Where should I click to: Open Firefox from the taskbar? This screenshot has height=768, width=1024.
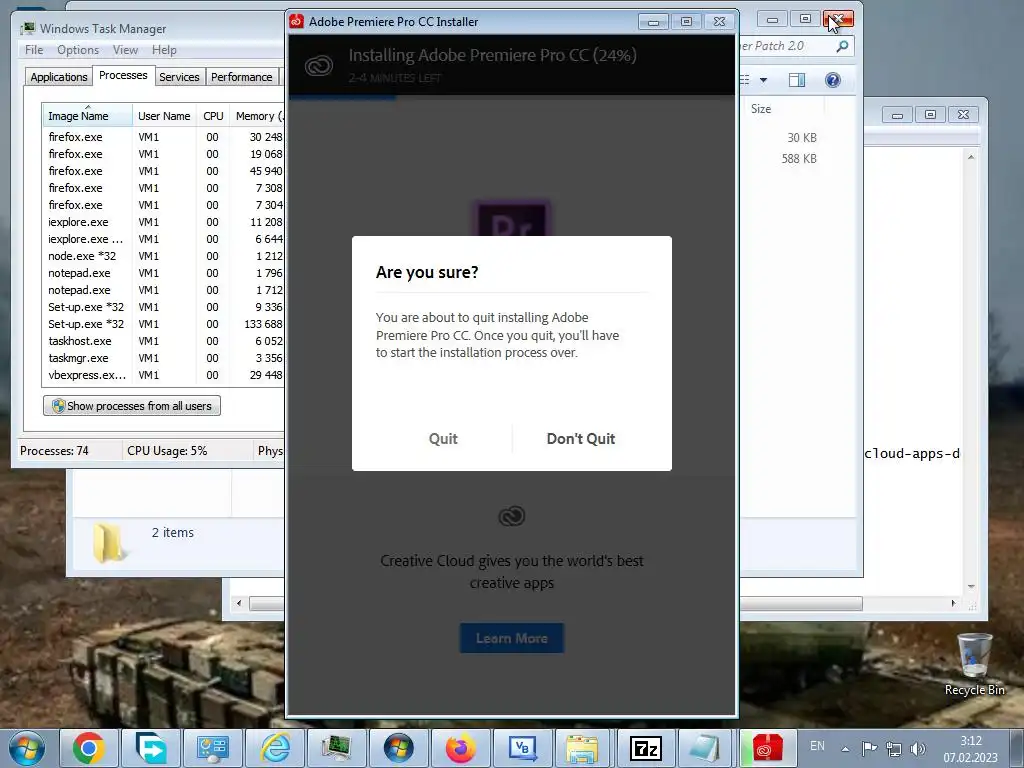coord(460,748)
